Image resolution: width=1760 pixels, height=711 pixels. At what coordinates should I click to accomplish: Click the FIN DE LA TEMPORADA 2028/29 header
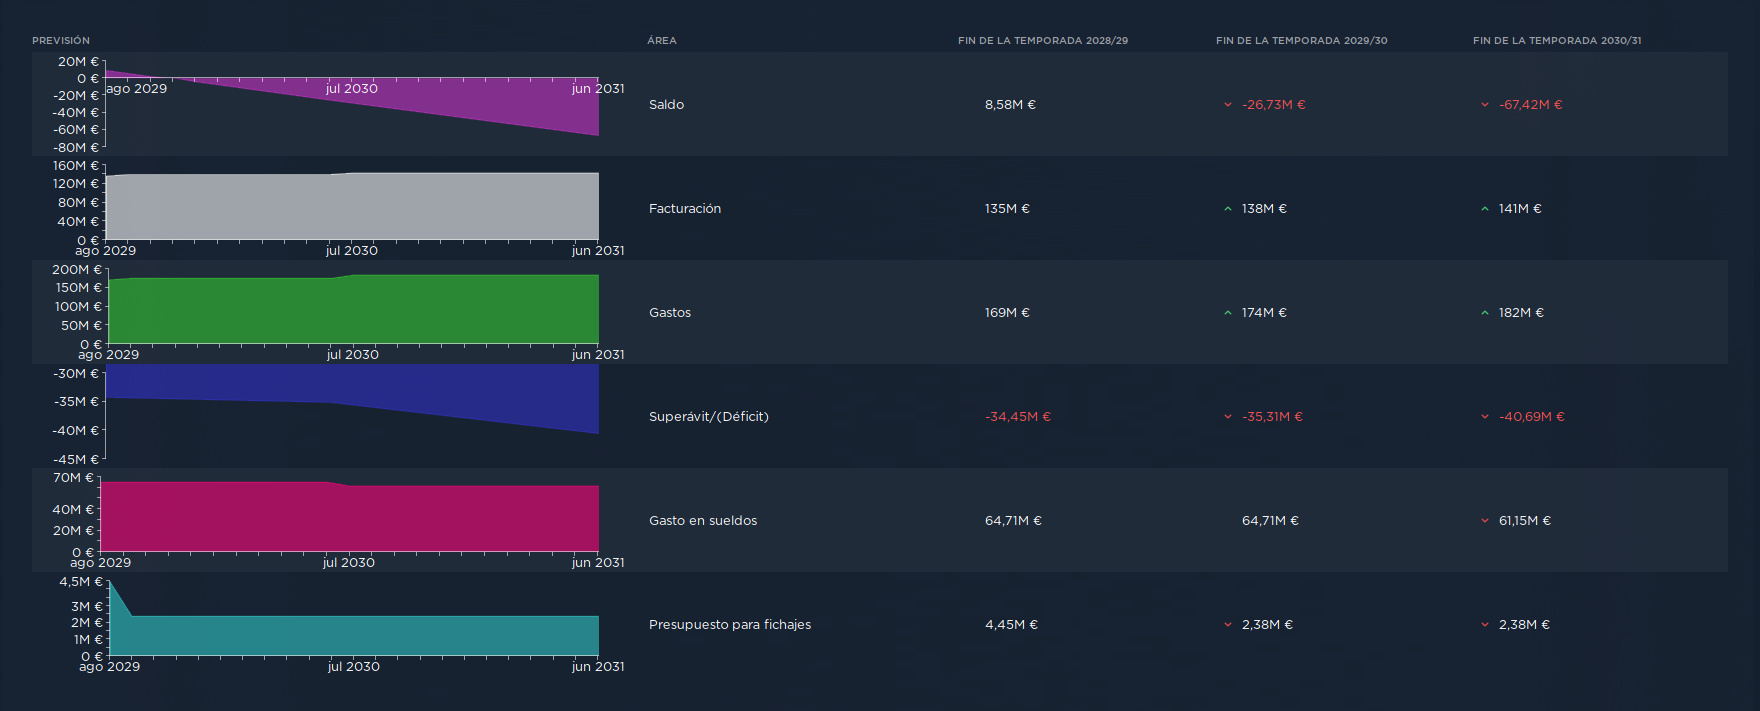click(1043, 41)
